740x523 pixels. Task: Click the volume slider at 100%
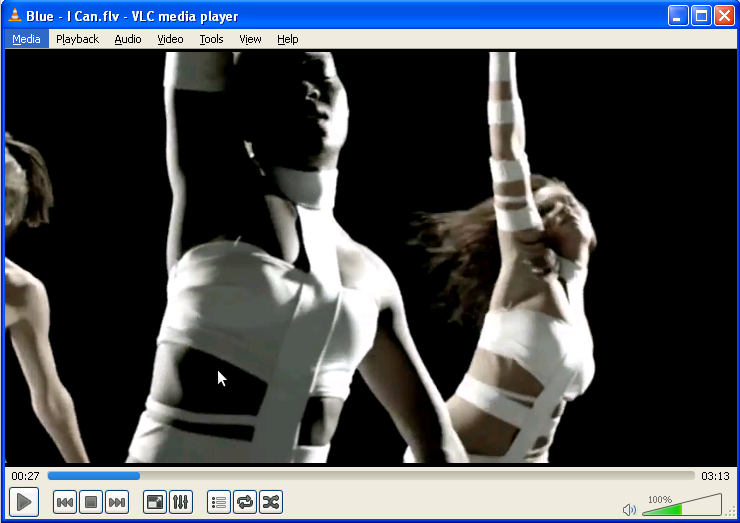tap(682, 505)
